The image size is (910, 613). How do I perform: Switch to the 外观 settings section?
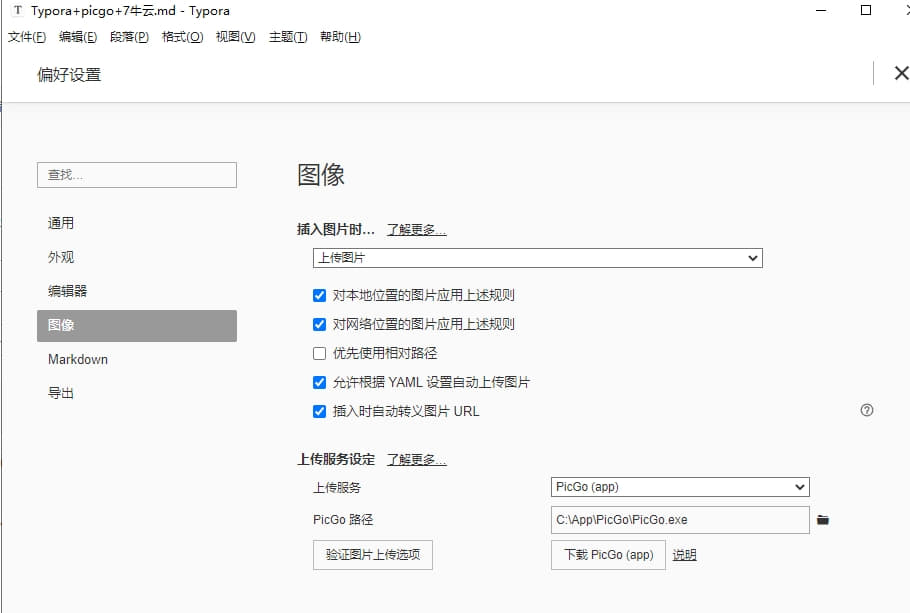click(x=62, y=257)
